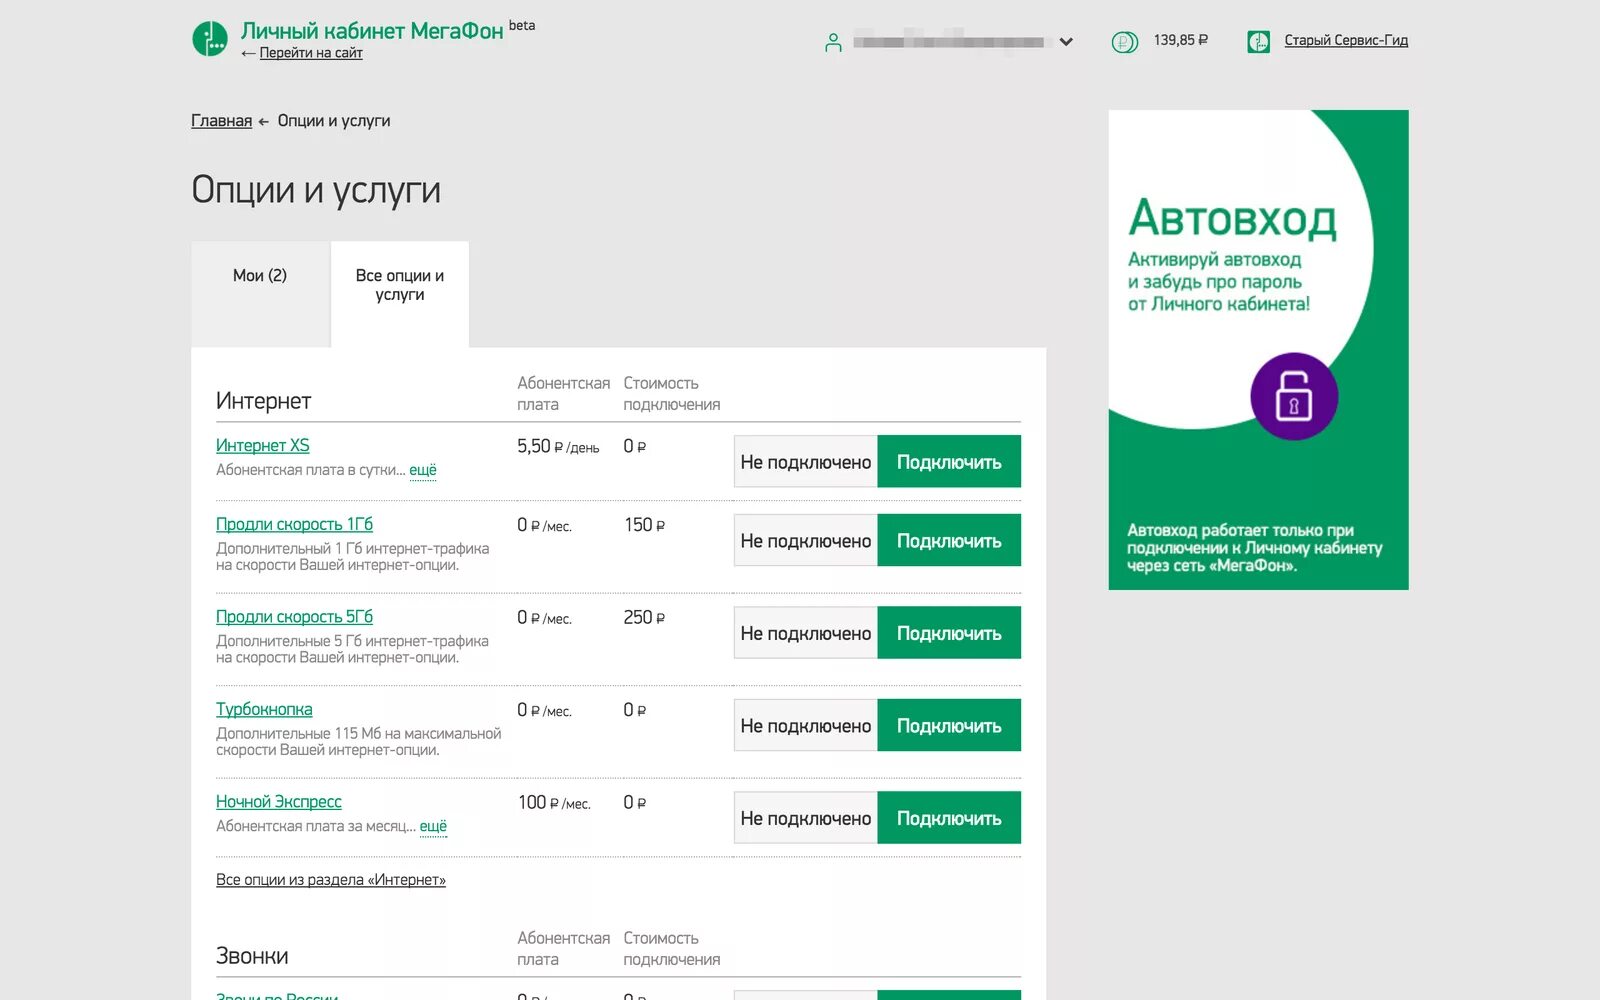Go to Главная breadcrumb
Screen dimensions: 1600x1000
(x=222, y=121)
